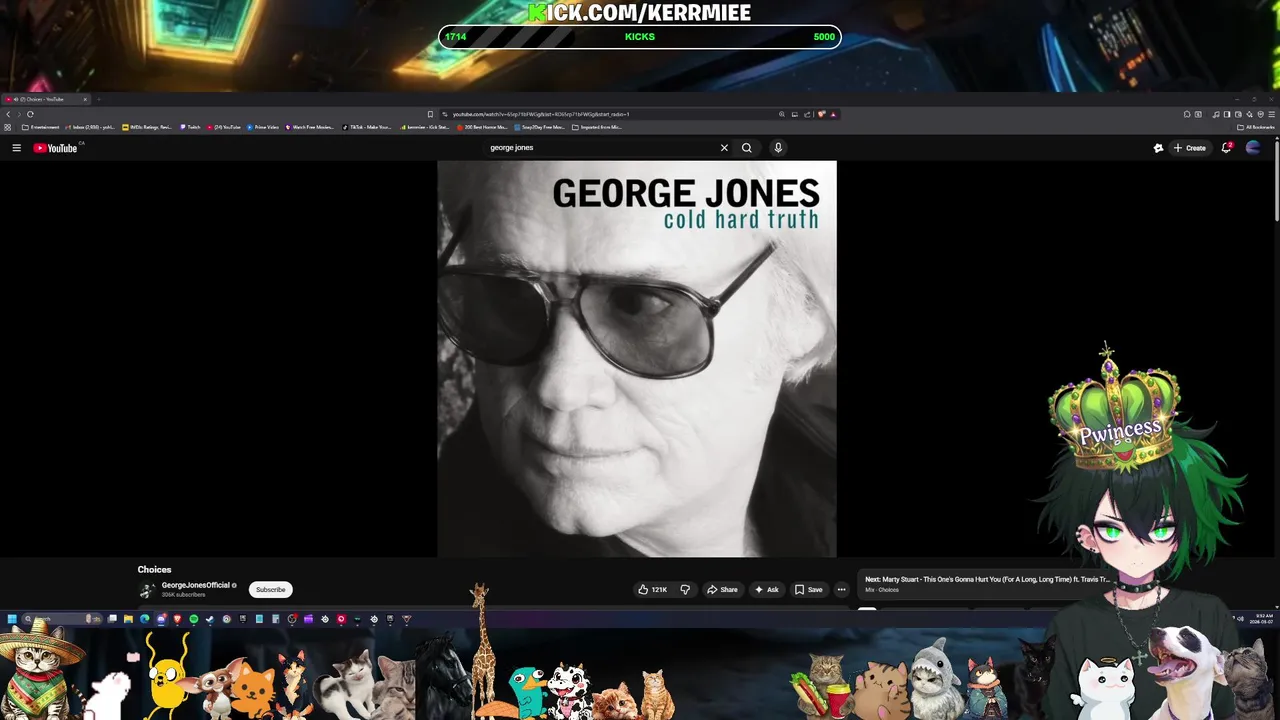Open YouTube notifications bell
Viewport: 1280px width, 720px height.
coord(1226,148)
